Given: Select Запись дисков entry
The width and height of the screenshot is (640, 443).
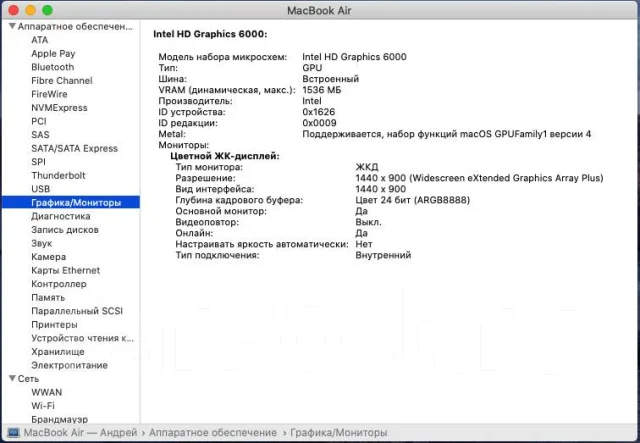Looking at the screenshot, I should tap(65, 229).
